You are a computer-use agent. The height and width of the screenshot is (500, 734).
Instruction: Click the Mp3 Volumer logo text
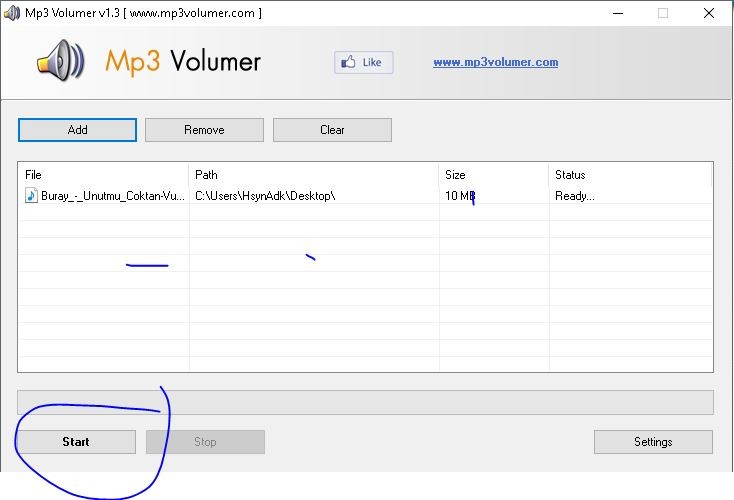[x=183, y=61]
